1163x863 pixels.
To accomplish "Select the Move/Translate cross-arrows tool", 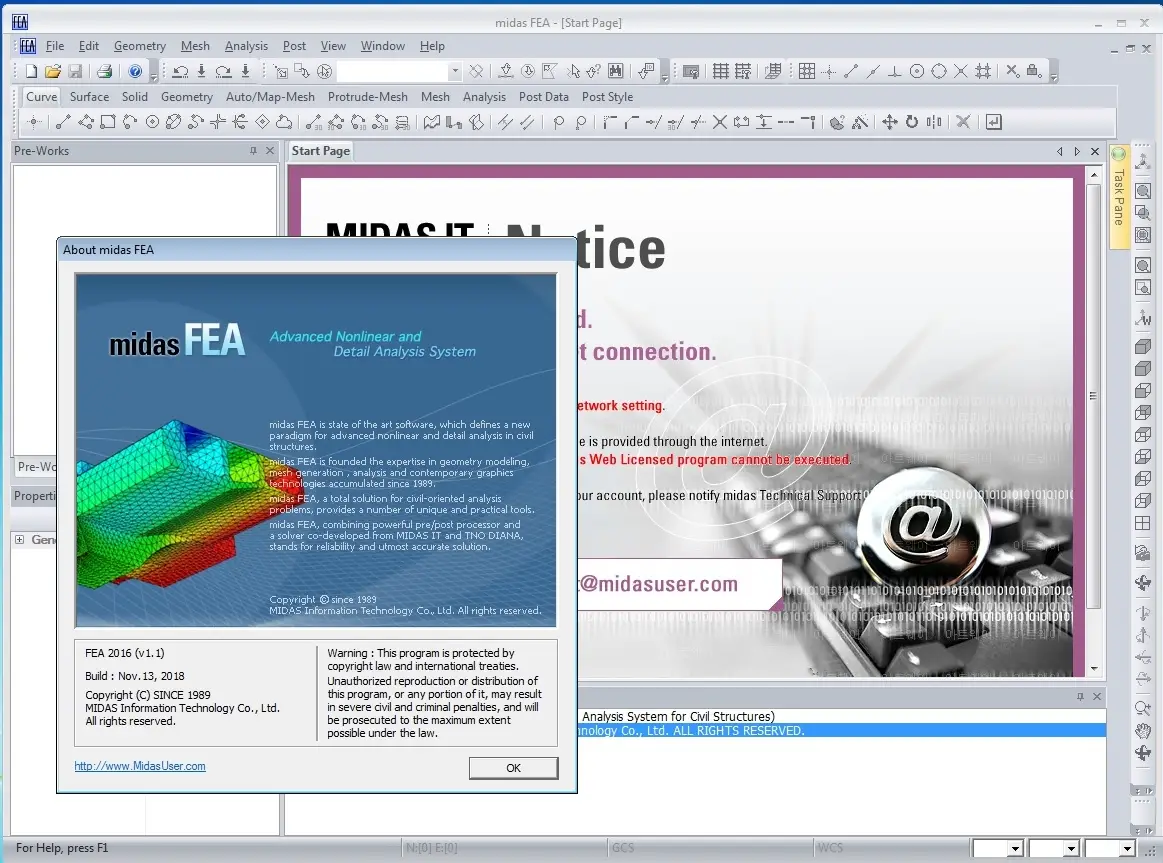I will point(889,122).
